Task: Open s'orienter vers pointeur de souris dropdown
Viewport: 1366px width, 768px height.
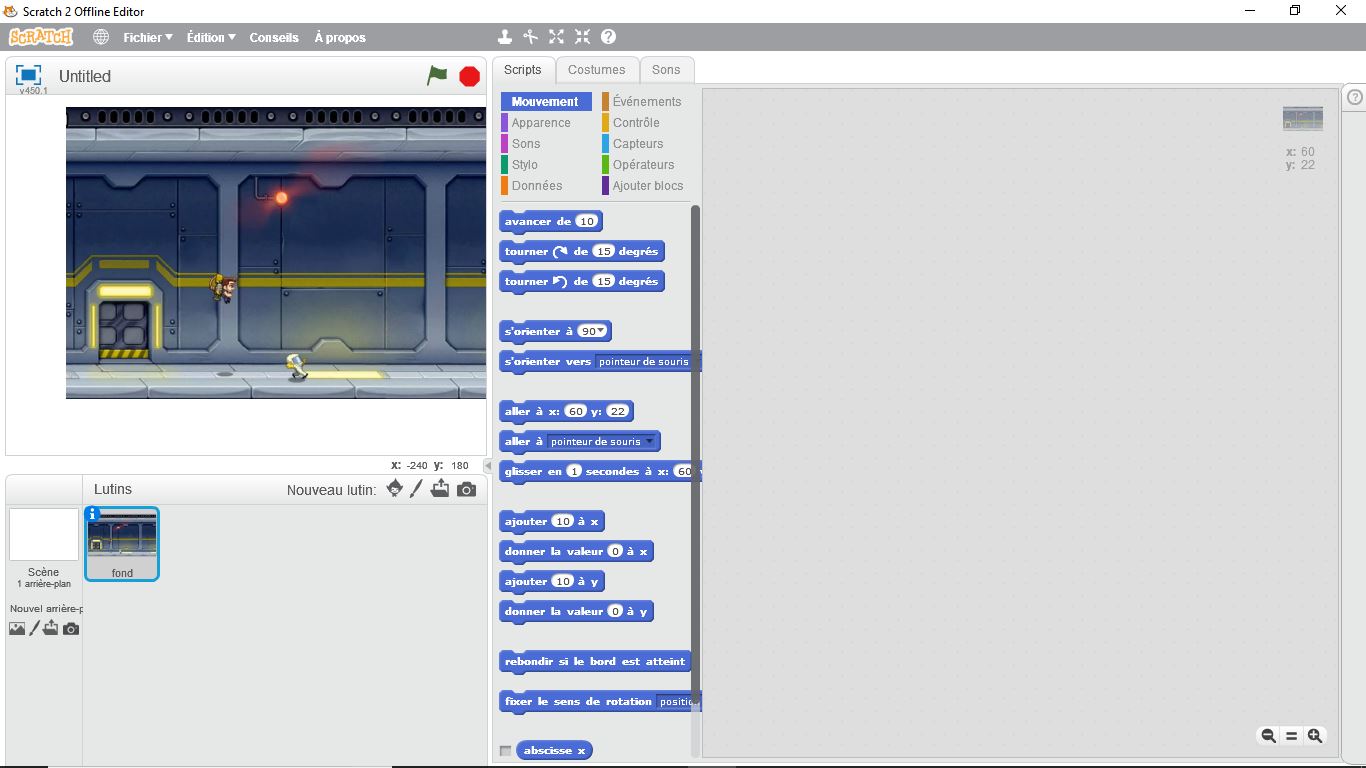Action: pyautogui.click(x=647, y=362)
